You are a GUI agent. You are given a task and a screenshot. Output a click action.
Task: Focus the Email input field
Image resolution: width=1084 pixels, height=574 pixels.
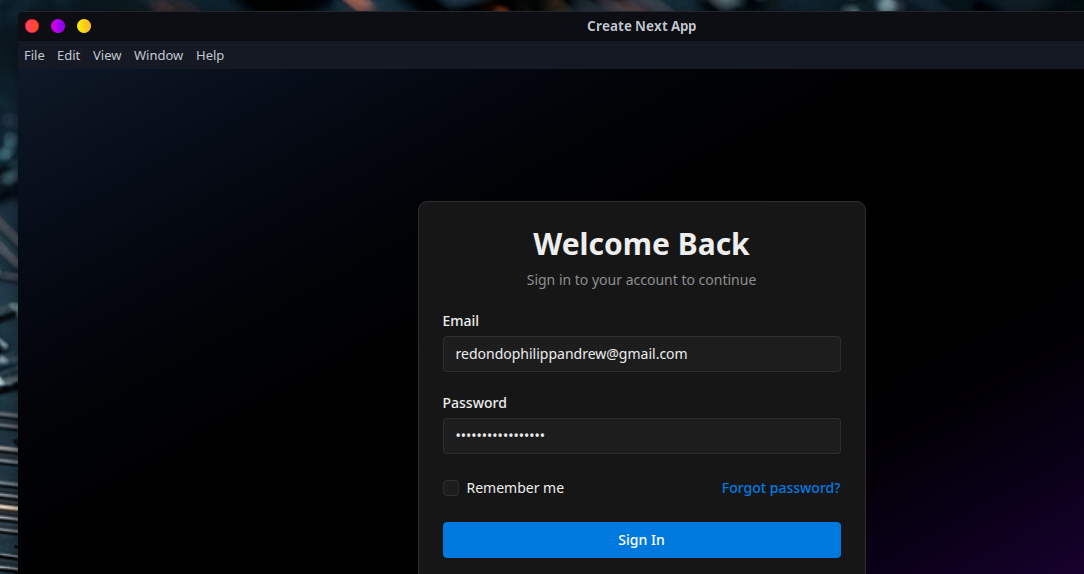tap(642, 354)
